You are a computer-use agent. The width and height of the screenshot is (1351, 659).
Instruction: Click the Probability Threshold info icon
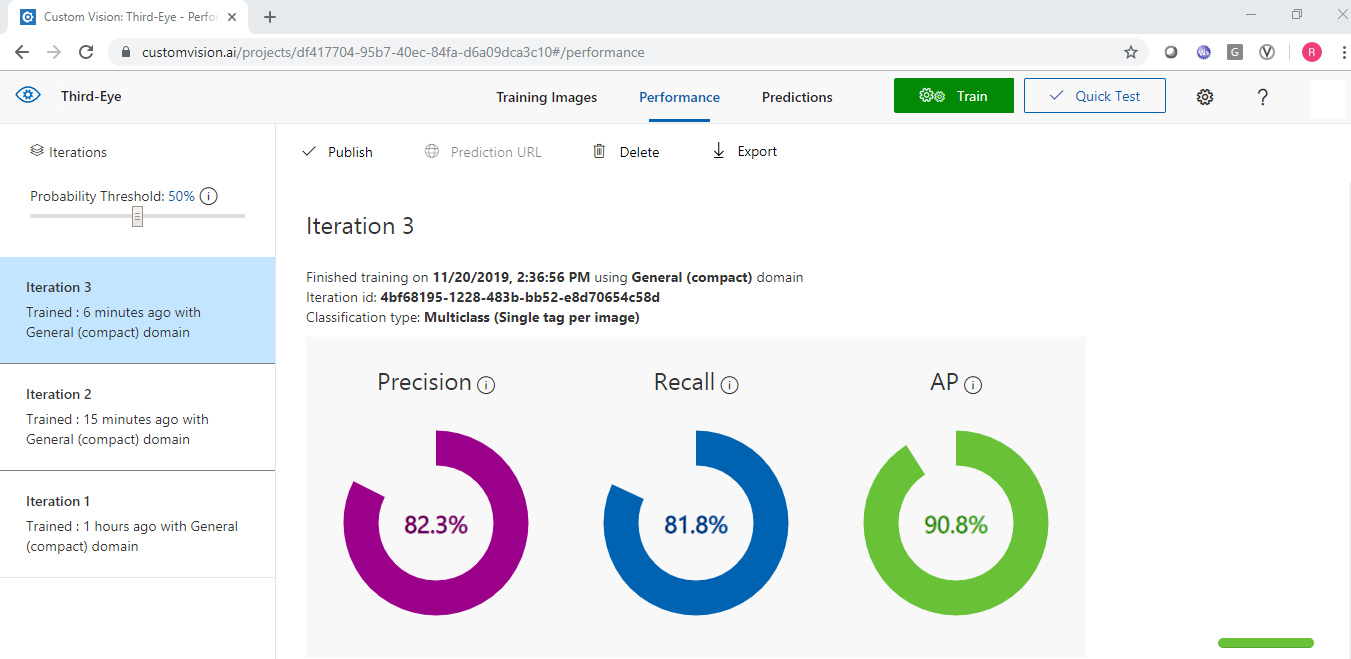208,197
